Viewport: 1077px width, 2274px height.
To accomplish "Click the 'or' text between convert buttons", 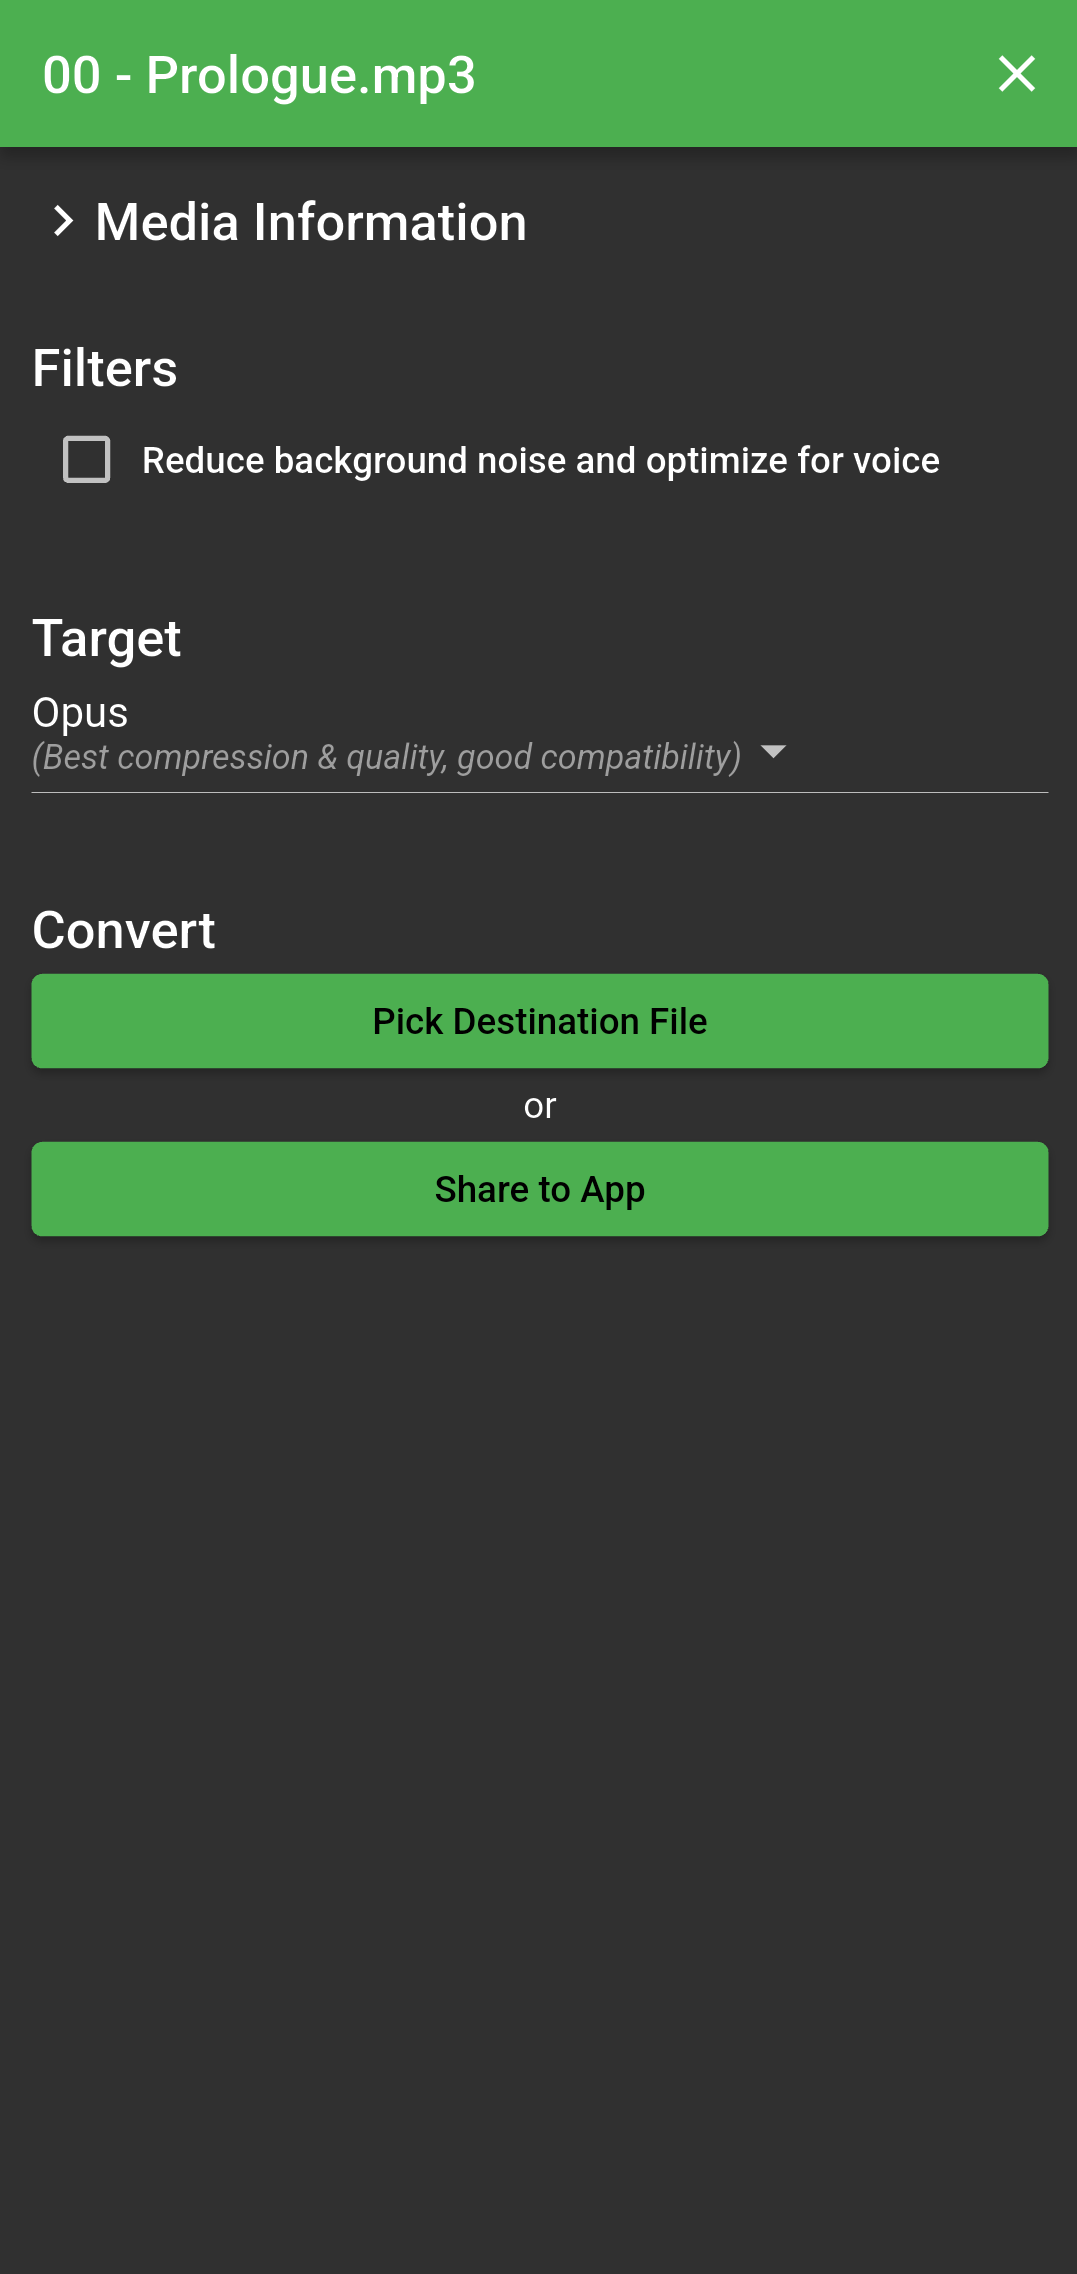I will (x=540, y=1106).
